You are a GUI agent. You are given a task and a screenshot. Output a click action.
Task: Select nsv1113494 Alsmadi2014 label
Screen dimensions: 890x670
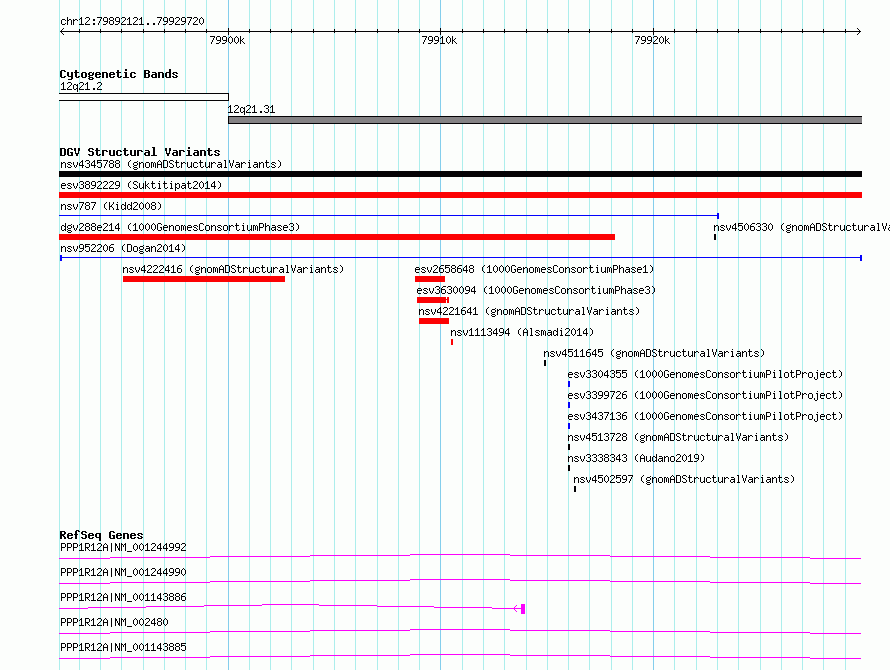click(x=522, y=332)
